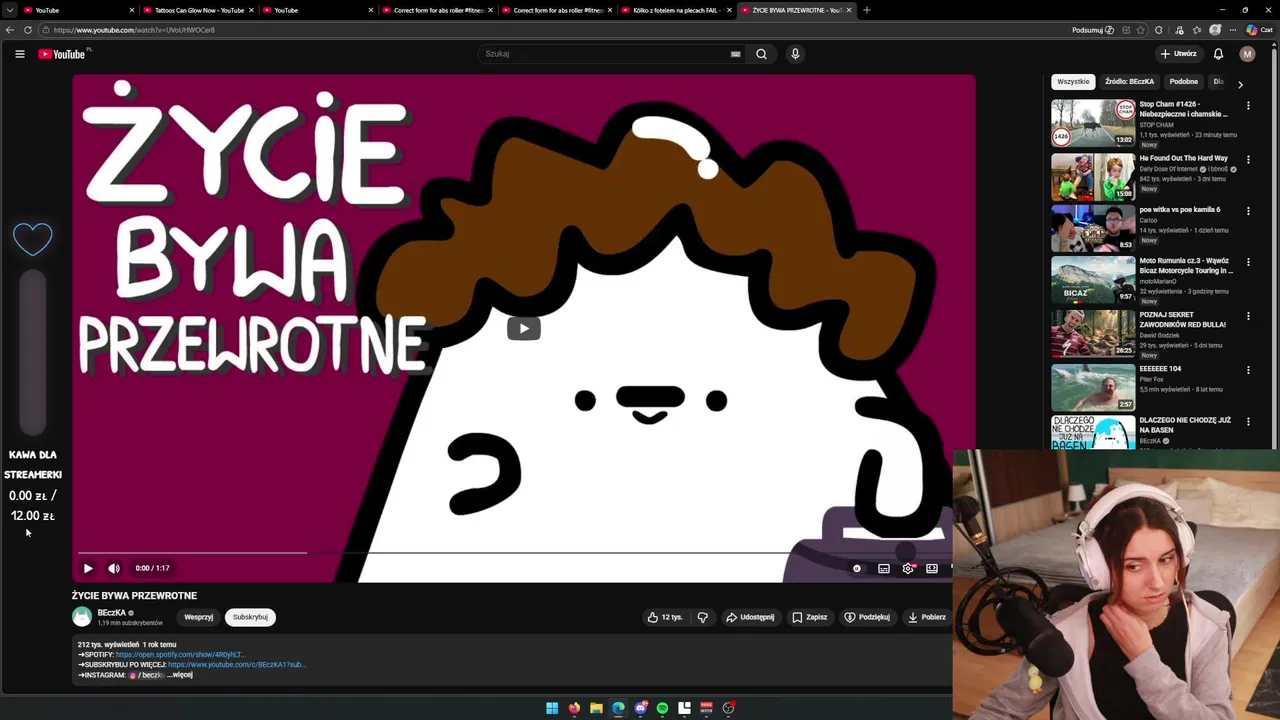Open options for Dlaczego nie chodzę już na basen
The width and height of the screenshot is (1280, 720).
pos(1248,422)
